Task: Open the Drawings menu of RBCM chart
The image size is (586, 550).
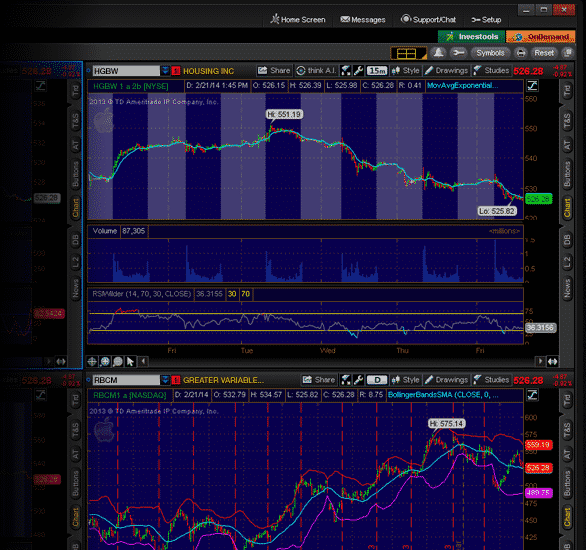Action: pyautogui.click(x=446, y=380)
